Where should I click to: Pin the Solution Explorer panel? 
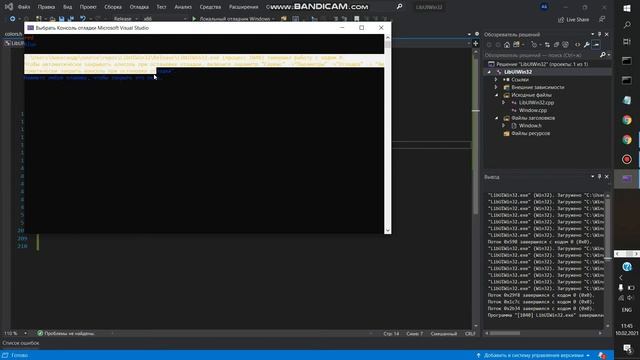[599, 34]
